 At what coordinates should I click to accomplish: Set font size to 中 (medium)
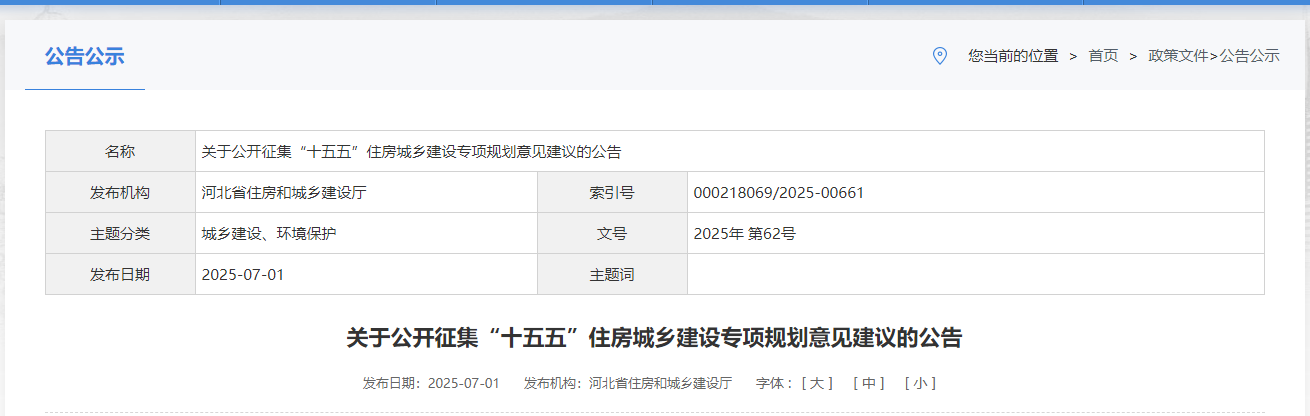(x=868, y=383)
